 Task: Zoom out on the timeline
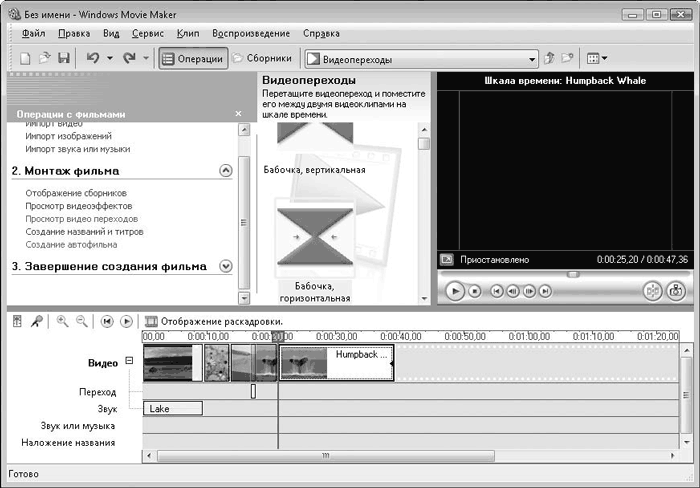pos(81,321)
